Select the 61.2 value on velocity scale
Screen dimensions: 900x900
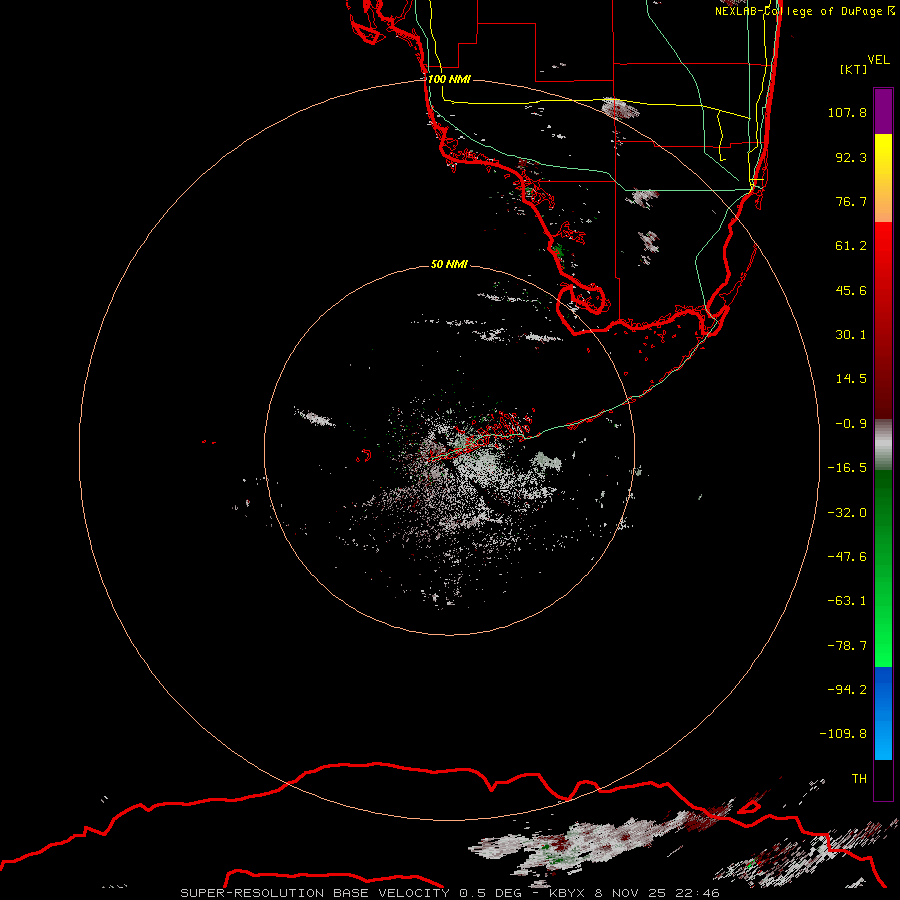click(x=851, y=246)
